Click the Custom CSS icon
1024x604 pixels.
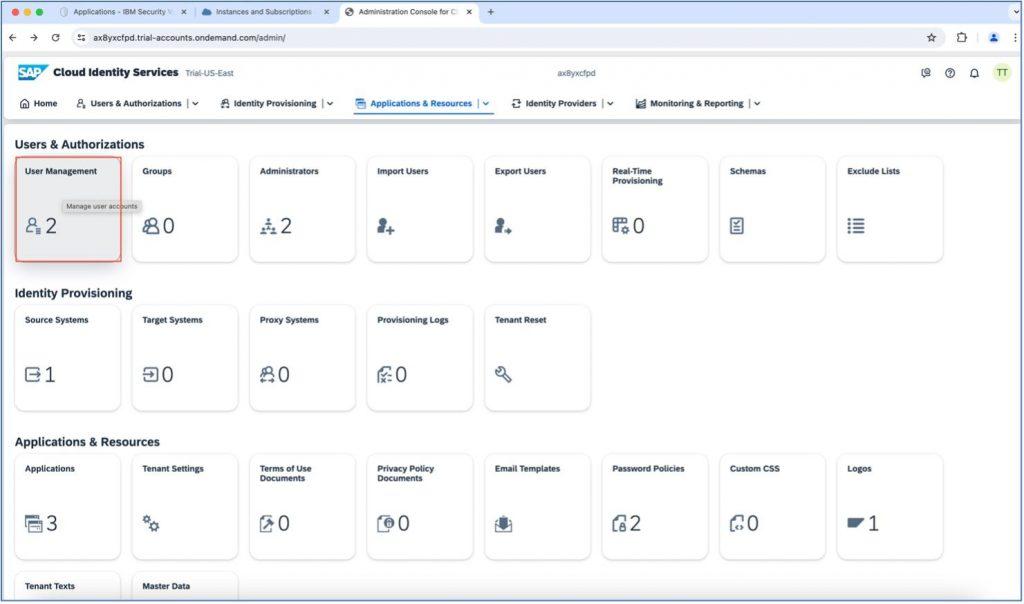pos(736,524)
